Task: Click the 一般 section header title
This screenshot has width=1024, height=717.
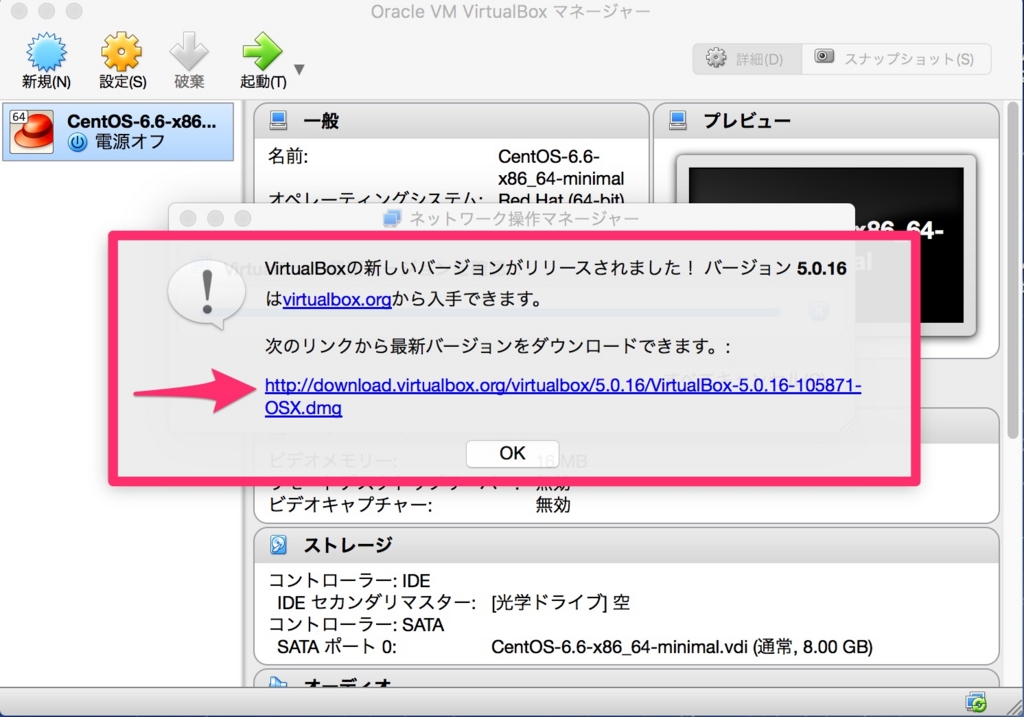Action: point(321,121)
